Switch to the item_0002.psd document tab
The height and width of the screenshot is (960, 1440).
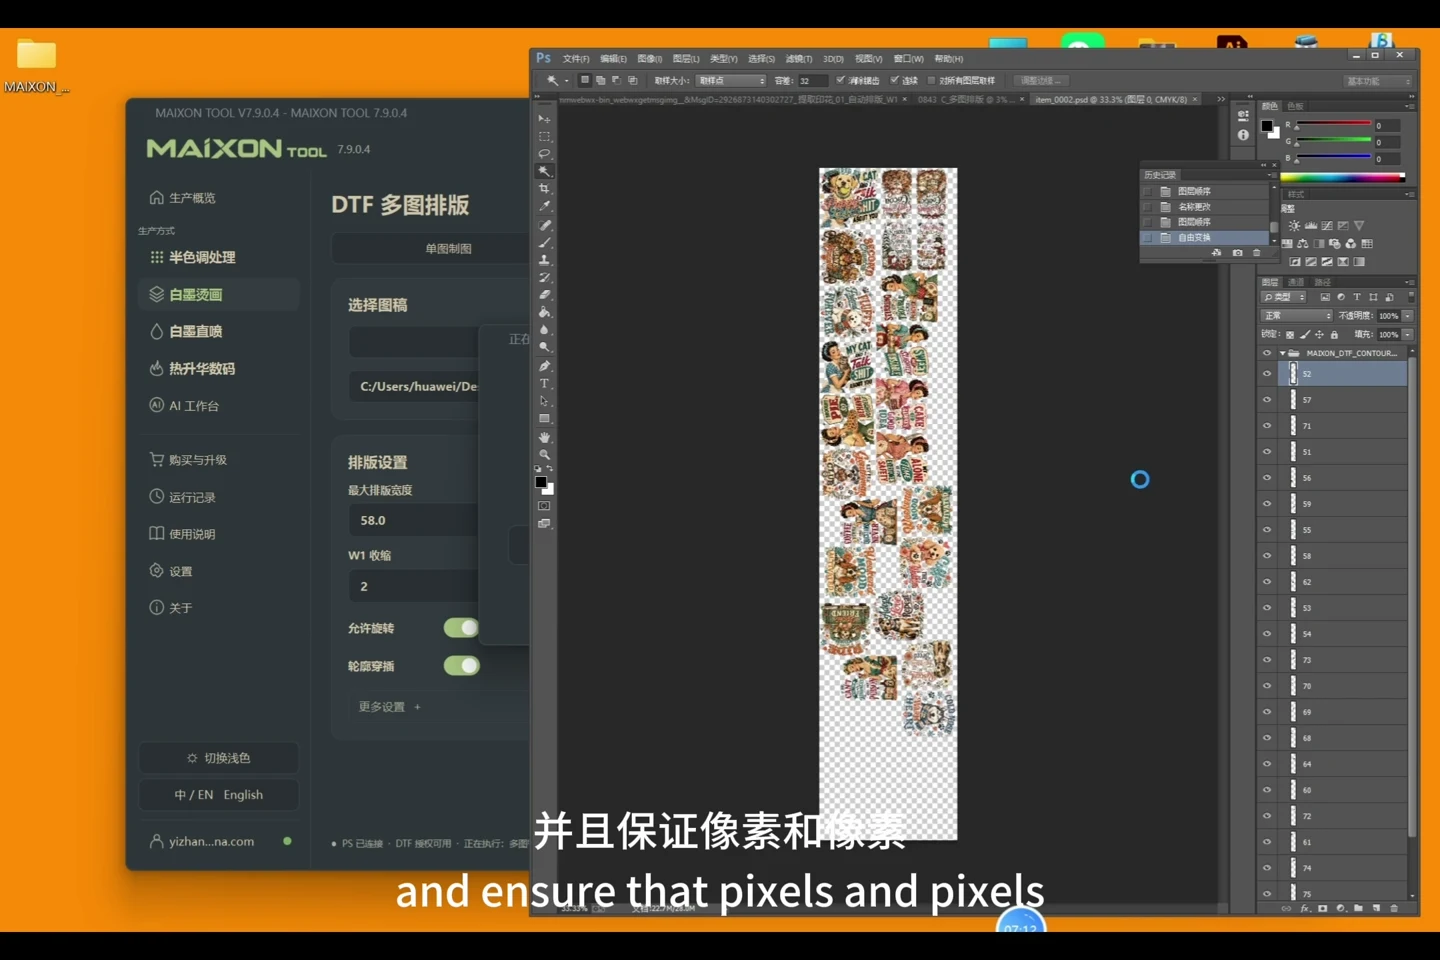pyautogui.click(x=1116, y=100)
